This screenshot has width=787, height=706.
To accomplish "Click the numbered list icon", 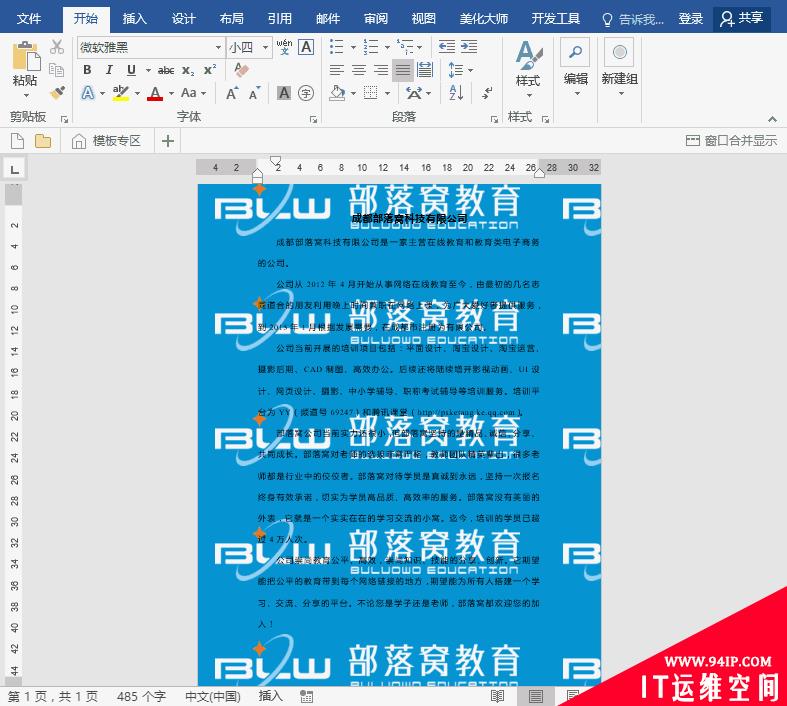I will pyautogui.click(x=370, y=47).
